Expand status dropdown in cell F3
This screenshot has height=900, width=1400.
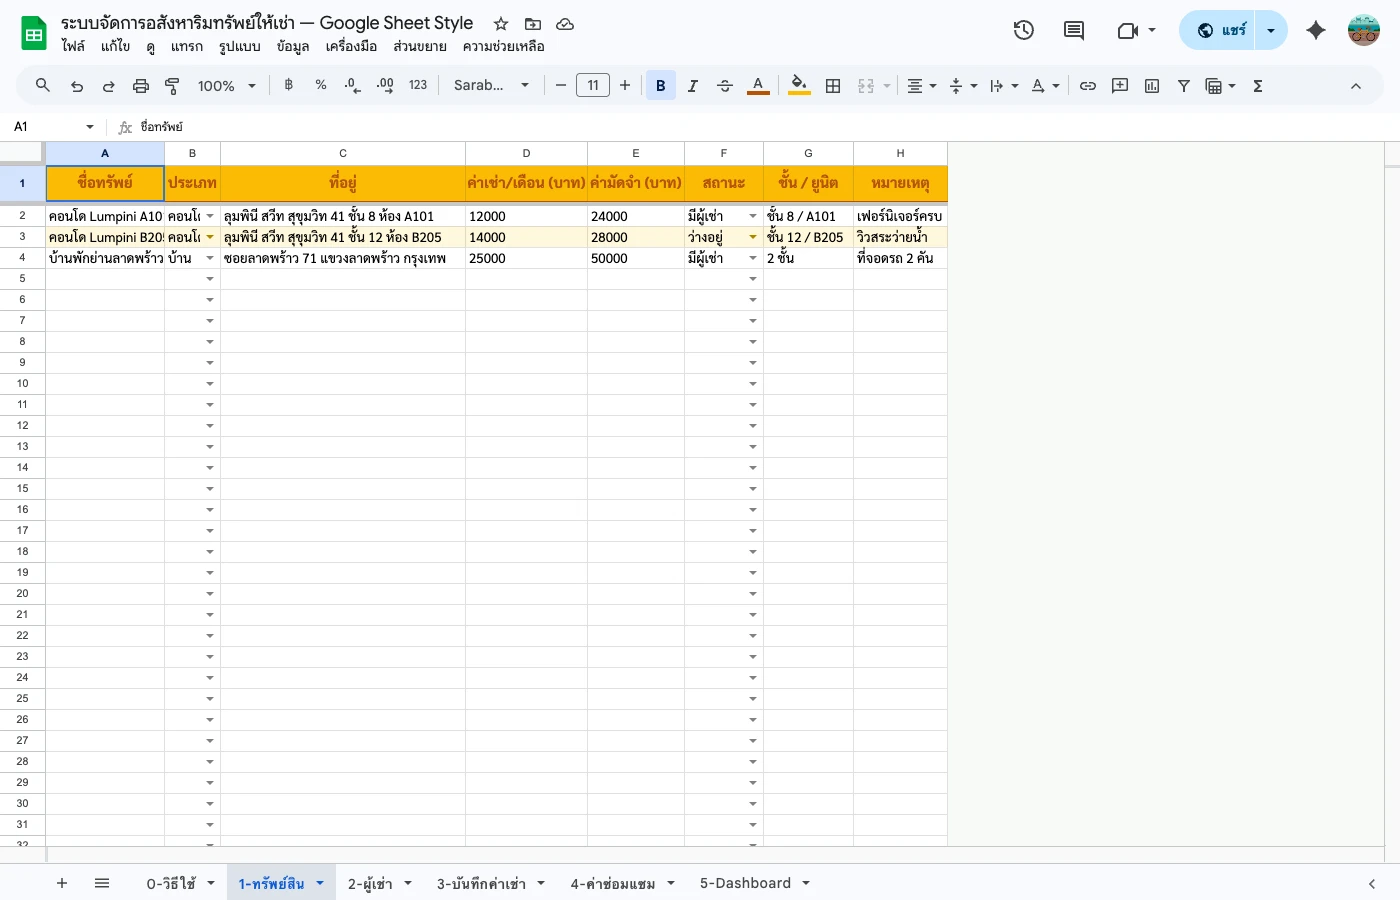[753, 237]
